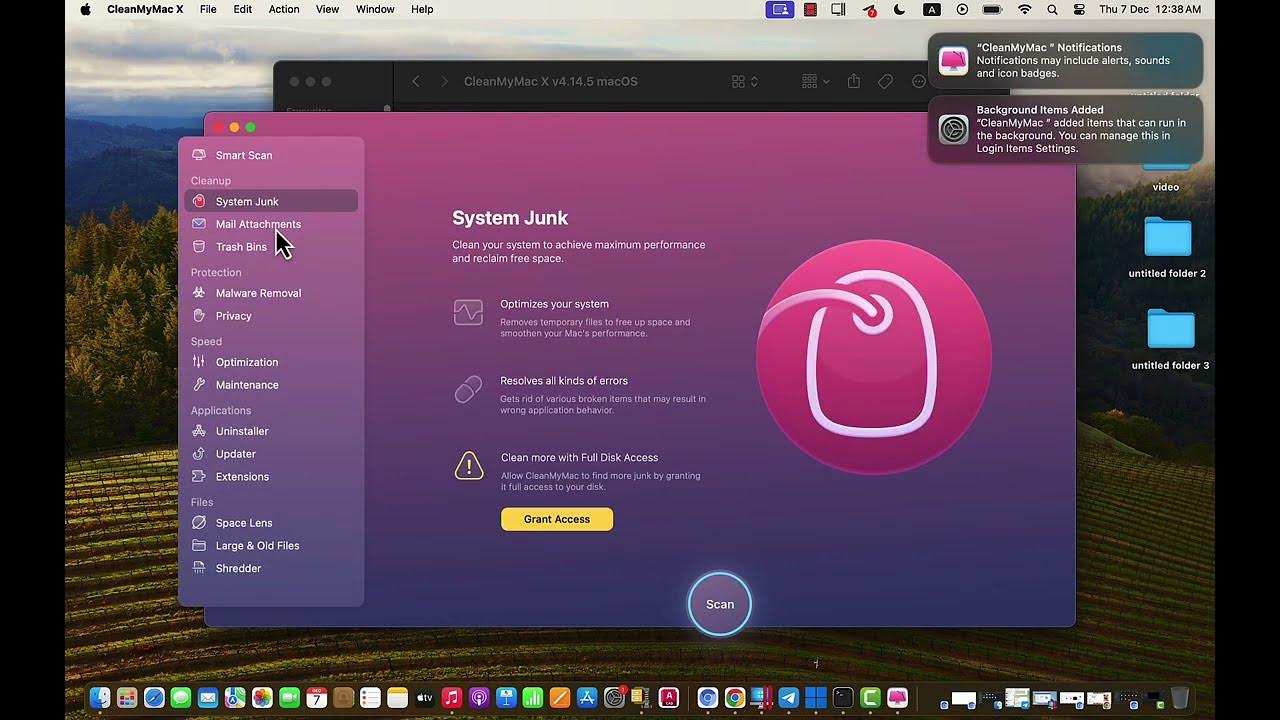Open Finder from the Dock
Image resolution: width=1280 pixels, height=720 pixels.
100,698
